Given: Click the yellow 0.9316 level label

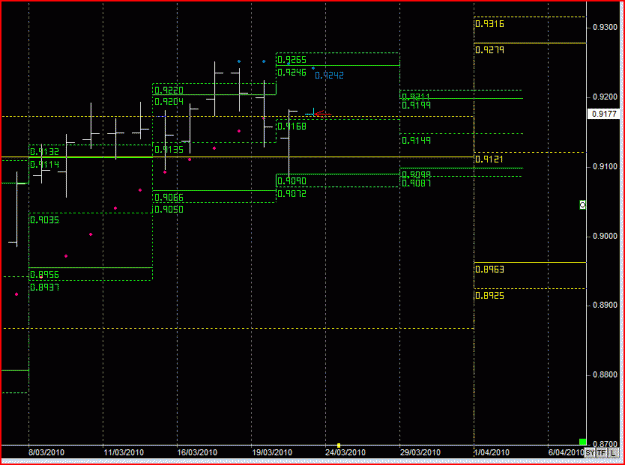Looking at the screenshot, I should 490,24.
